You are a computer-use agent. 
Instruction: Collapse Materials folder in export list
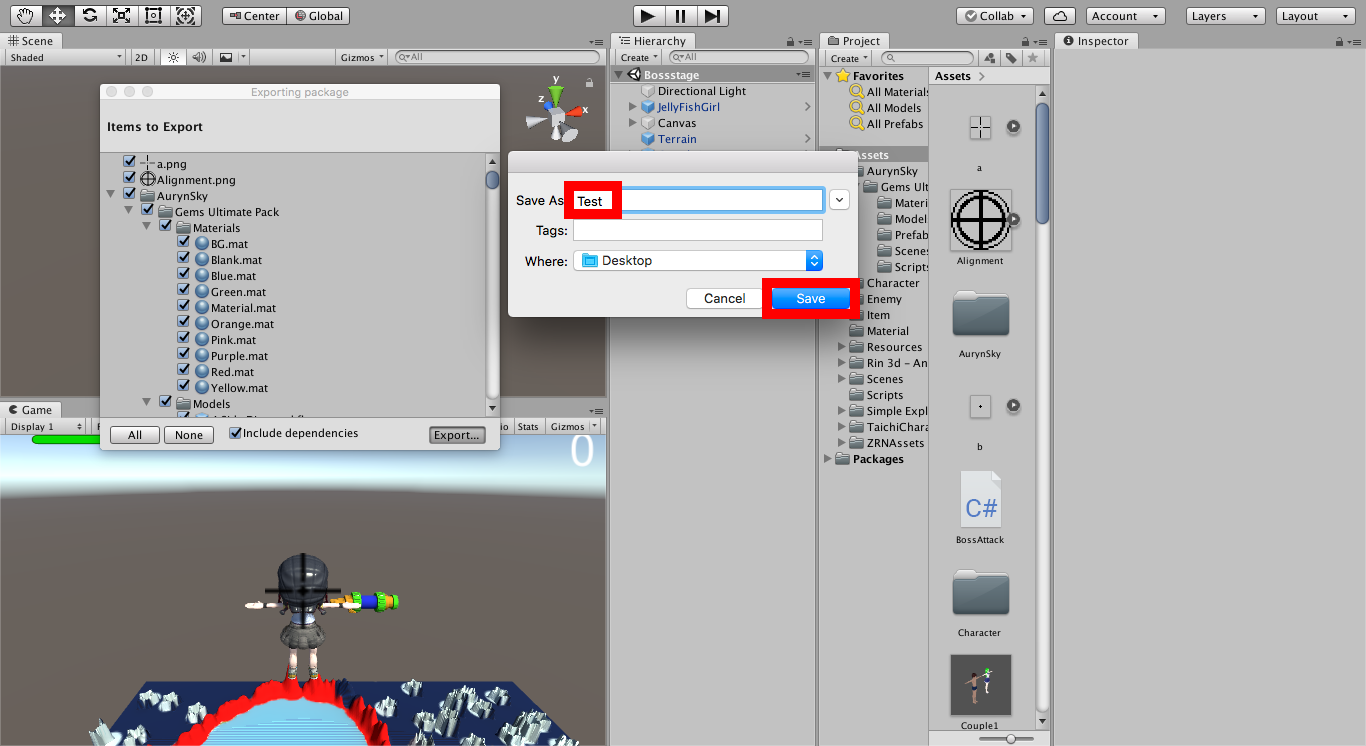tap(147, 227)
